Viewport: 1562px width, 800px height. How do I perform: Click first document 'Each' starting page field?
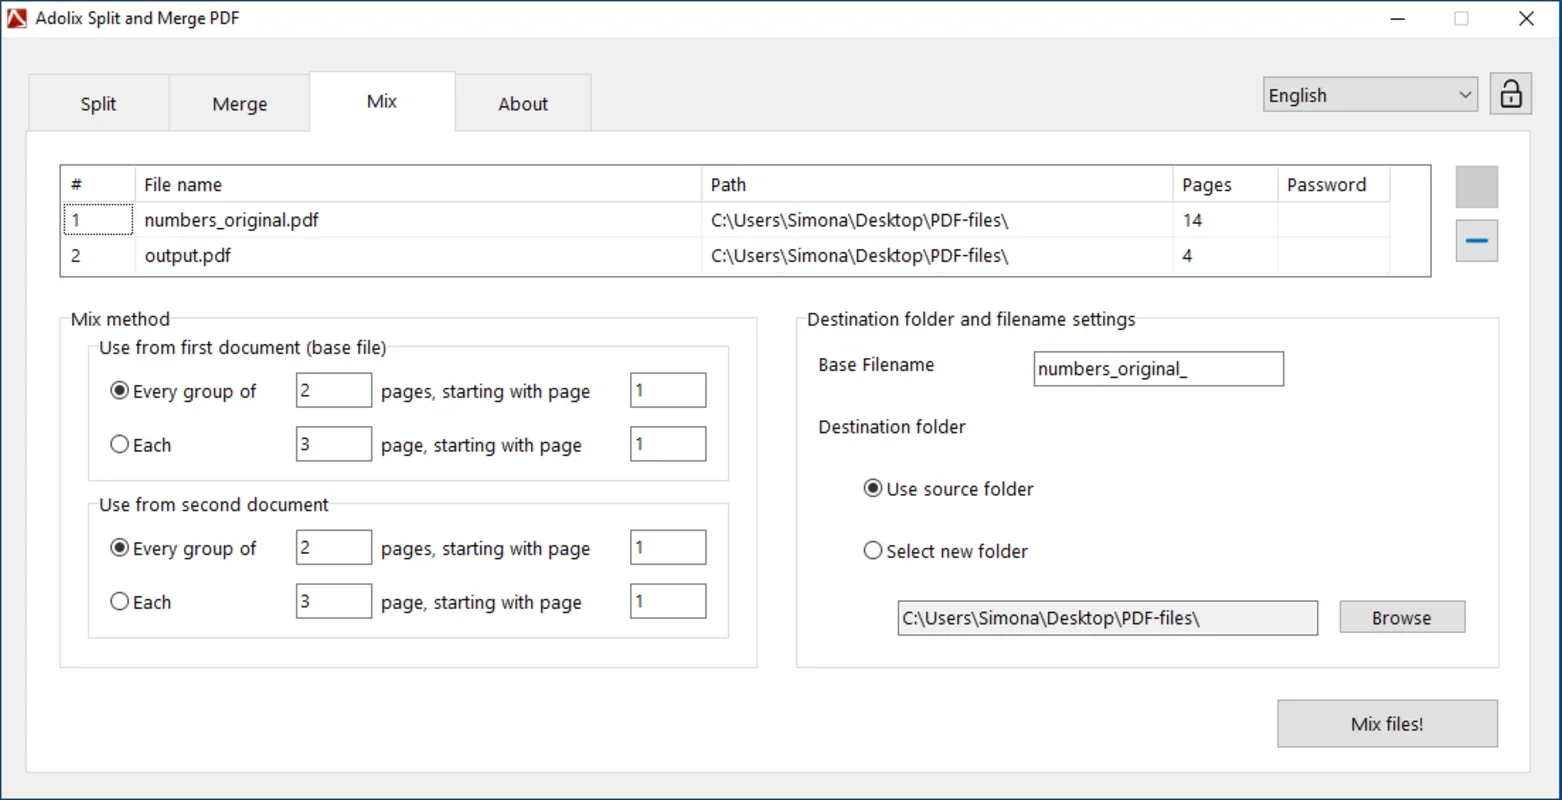668,444
